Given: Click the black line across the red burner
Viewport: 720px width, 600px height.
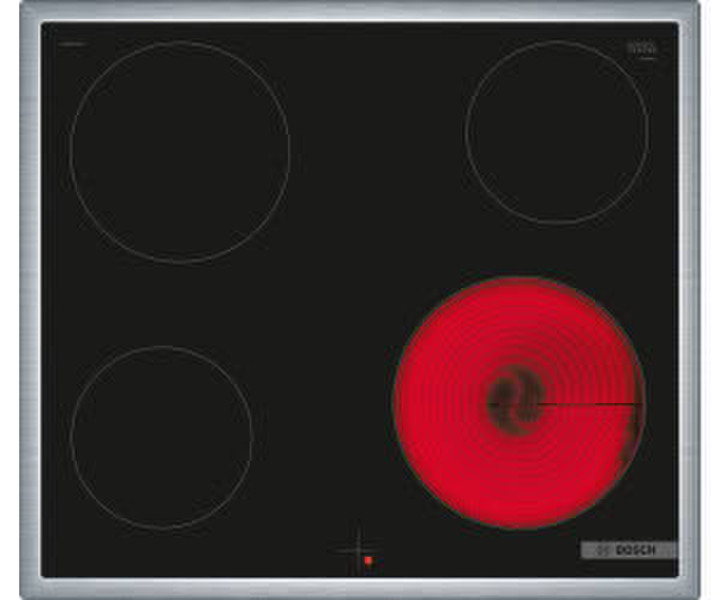Looking at the screenshot, I should 590,404.
